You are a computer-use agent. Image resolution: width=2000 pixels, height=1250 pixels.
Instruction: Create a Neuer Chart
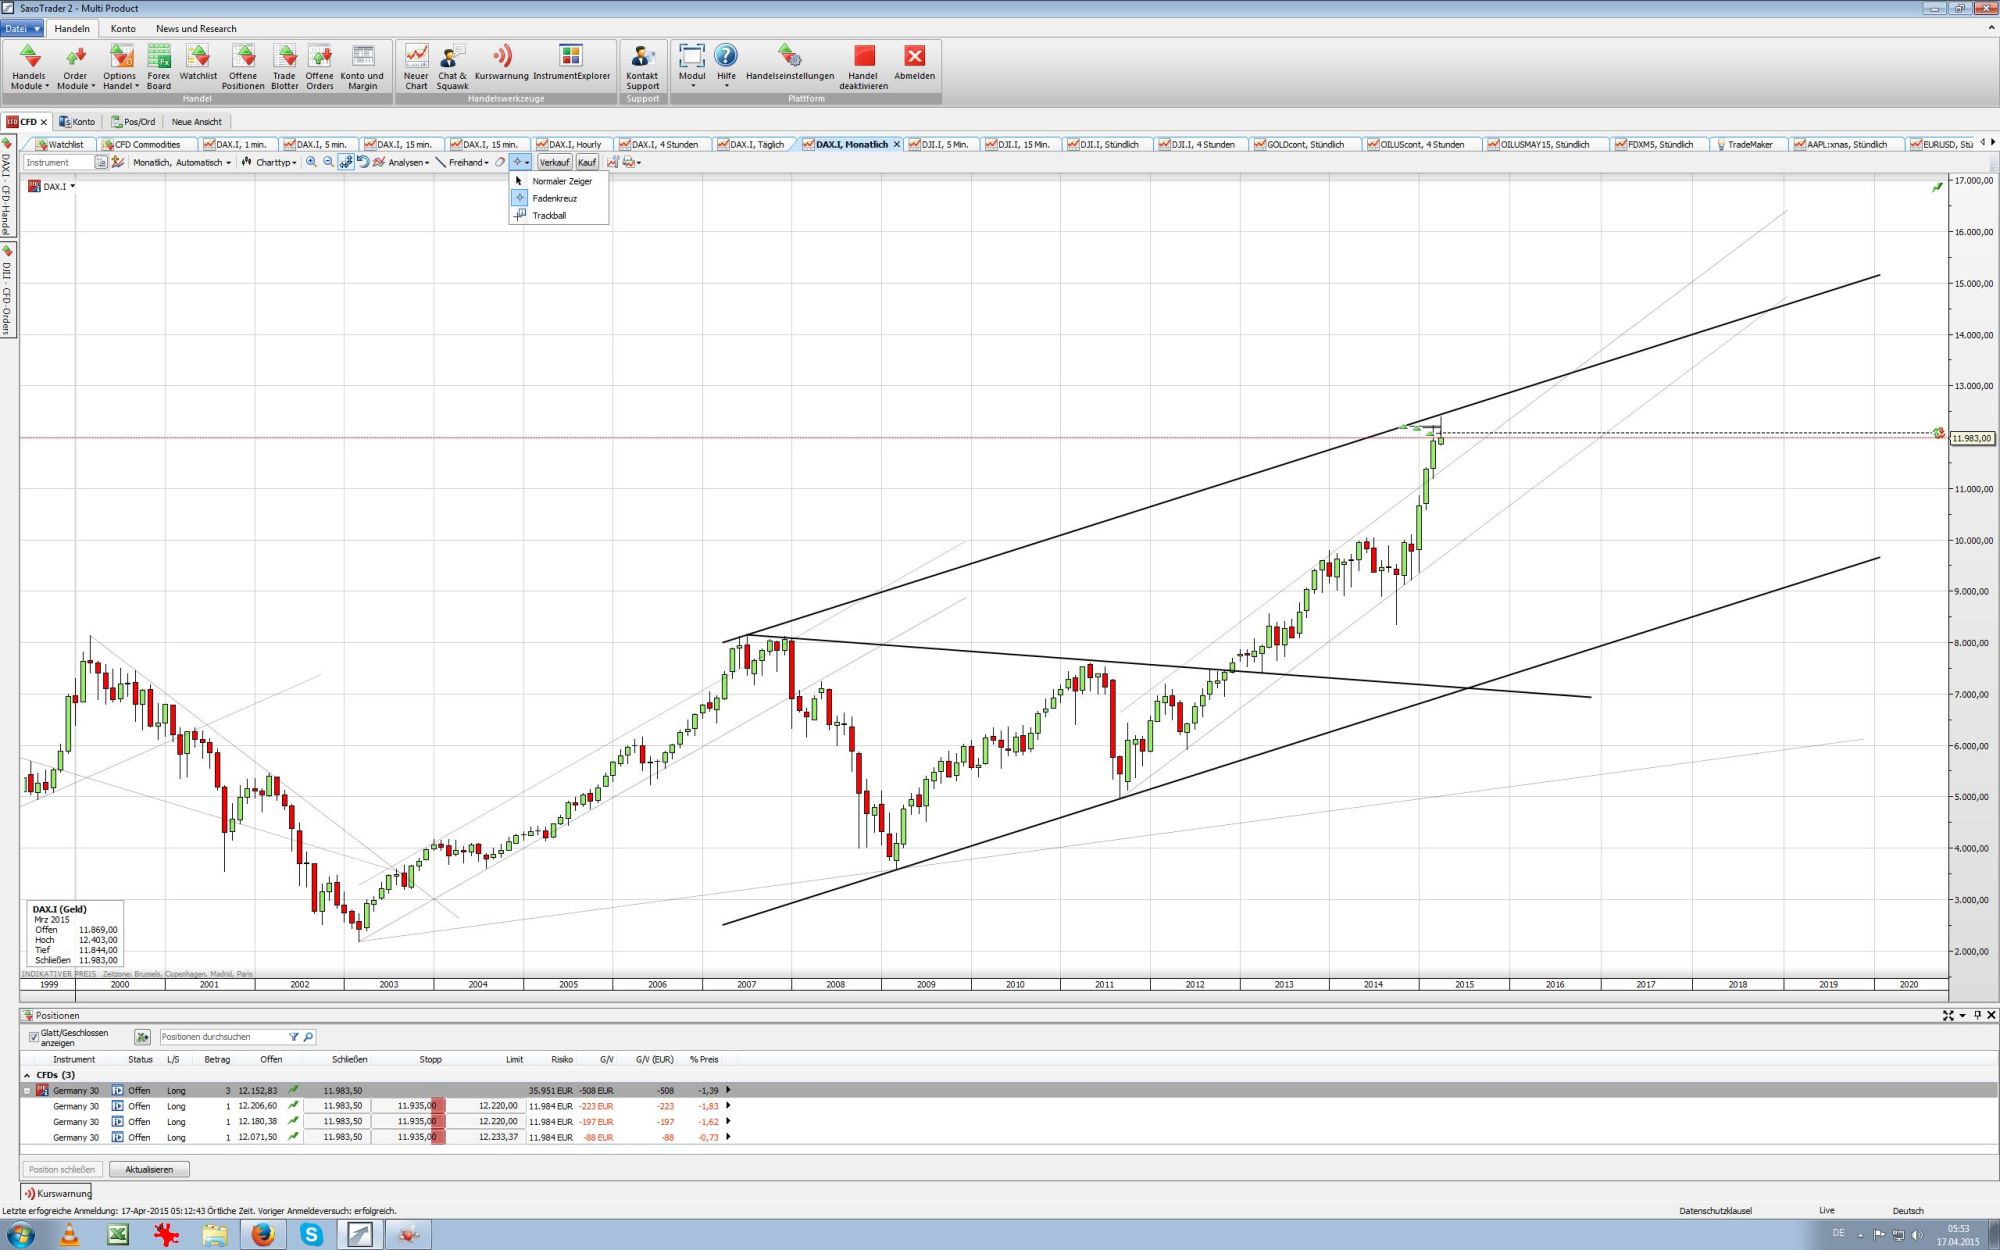(x=416, y=65)
